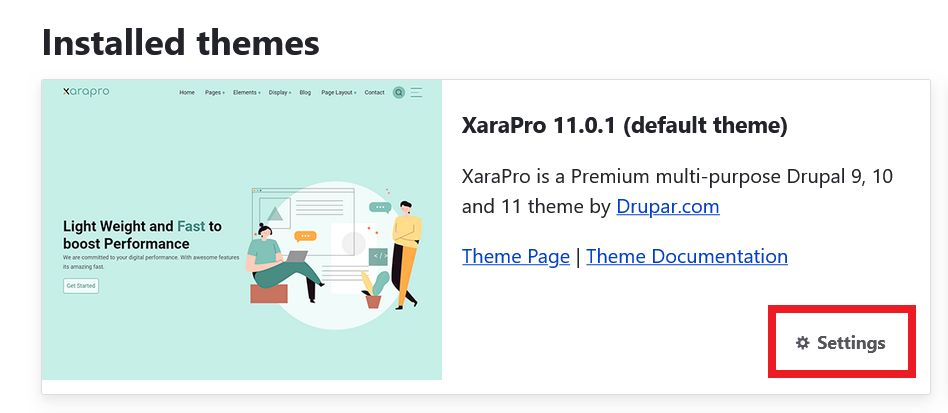Open the Theme Page link
The height and width of the screenshot is (413, 948).
tap(516, 256)
